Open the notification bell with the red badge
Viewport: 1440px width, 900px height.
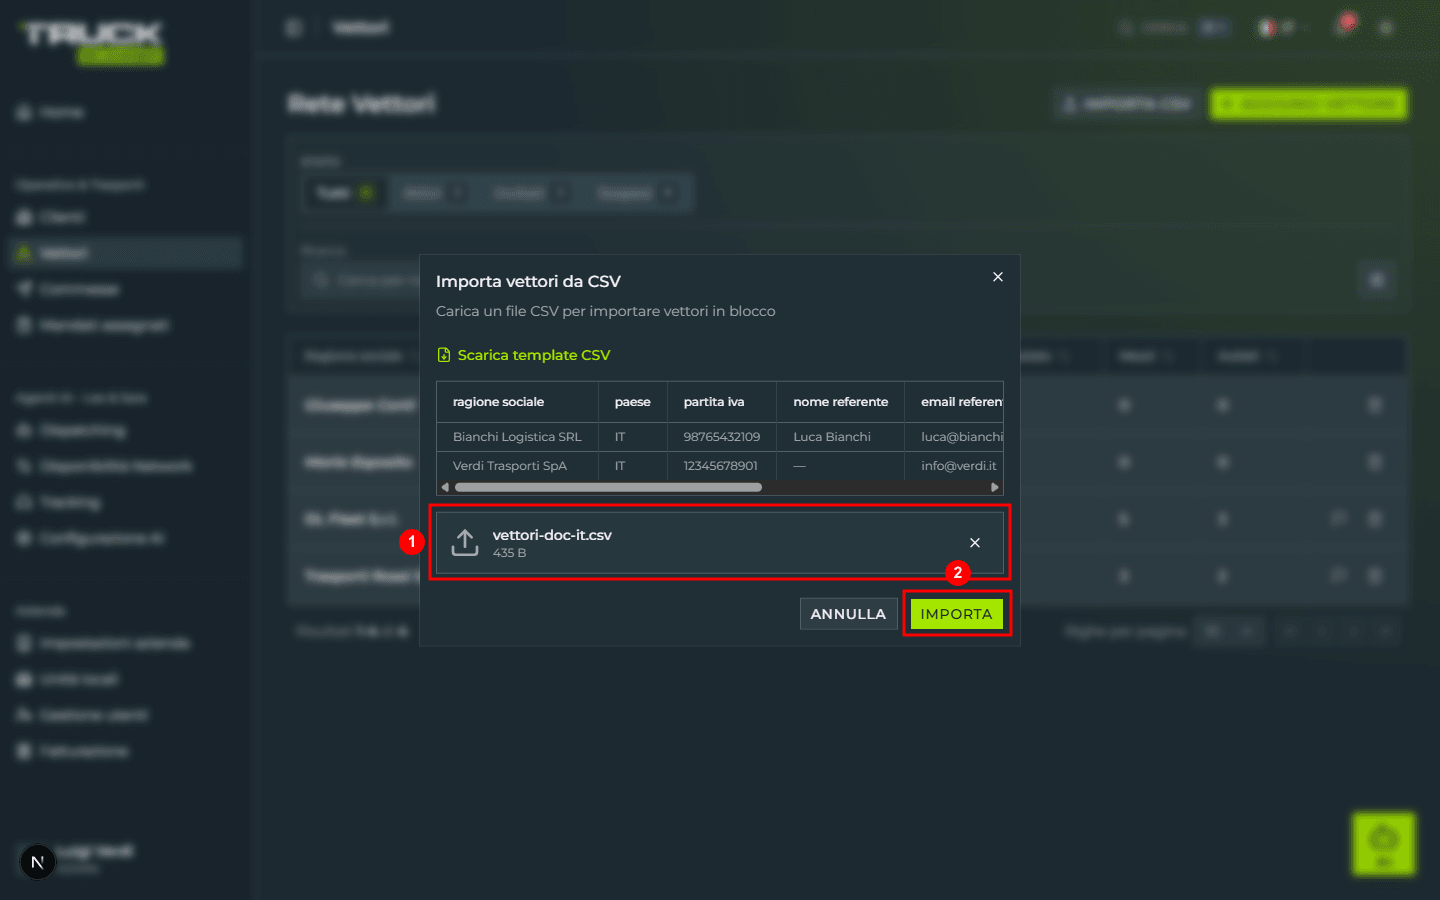coord(1345,25)
